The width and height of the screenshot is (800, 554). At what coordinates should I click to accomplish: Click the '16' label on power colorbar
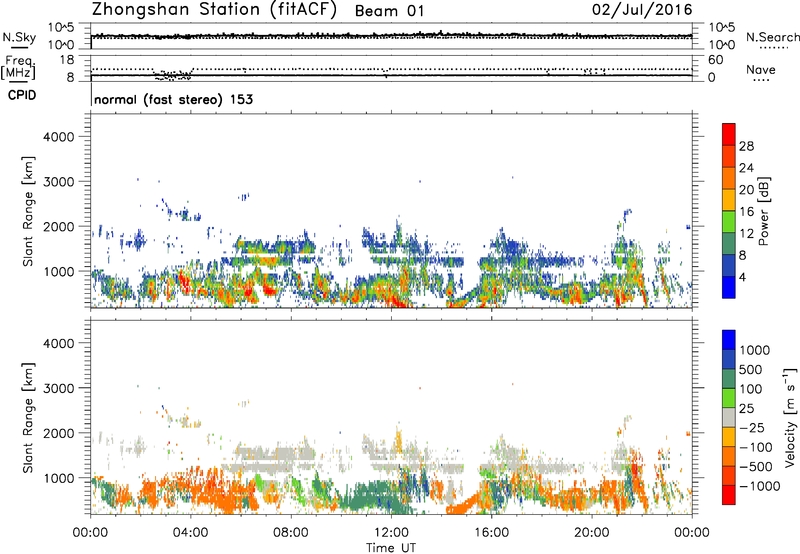click(746, 212)
